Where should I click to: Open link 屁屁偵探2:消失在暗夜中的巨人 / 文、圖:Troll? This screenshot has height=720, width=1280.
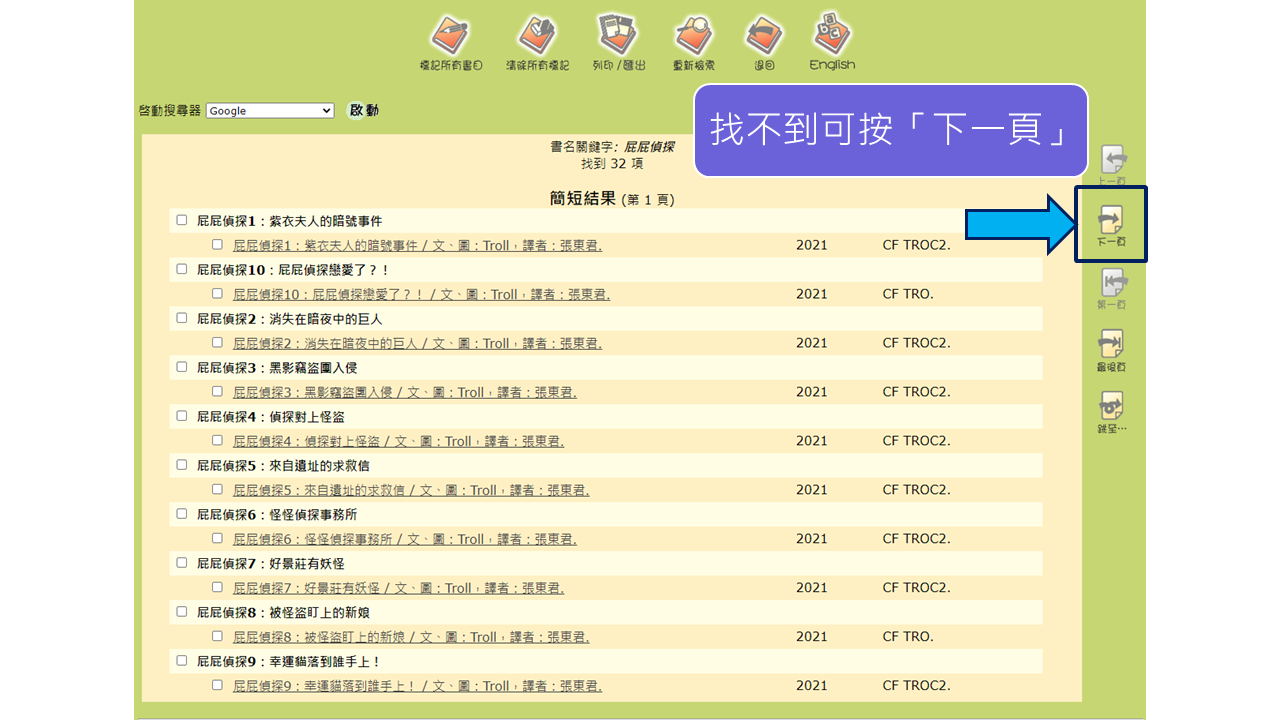[417, 343]
